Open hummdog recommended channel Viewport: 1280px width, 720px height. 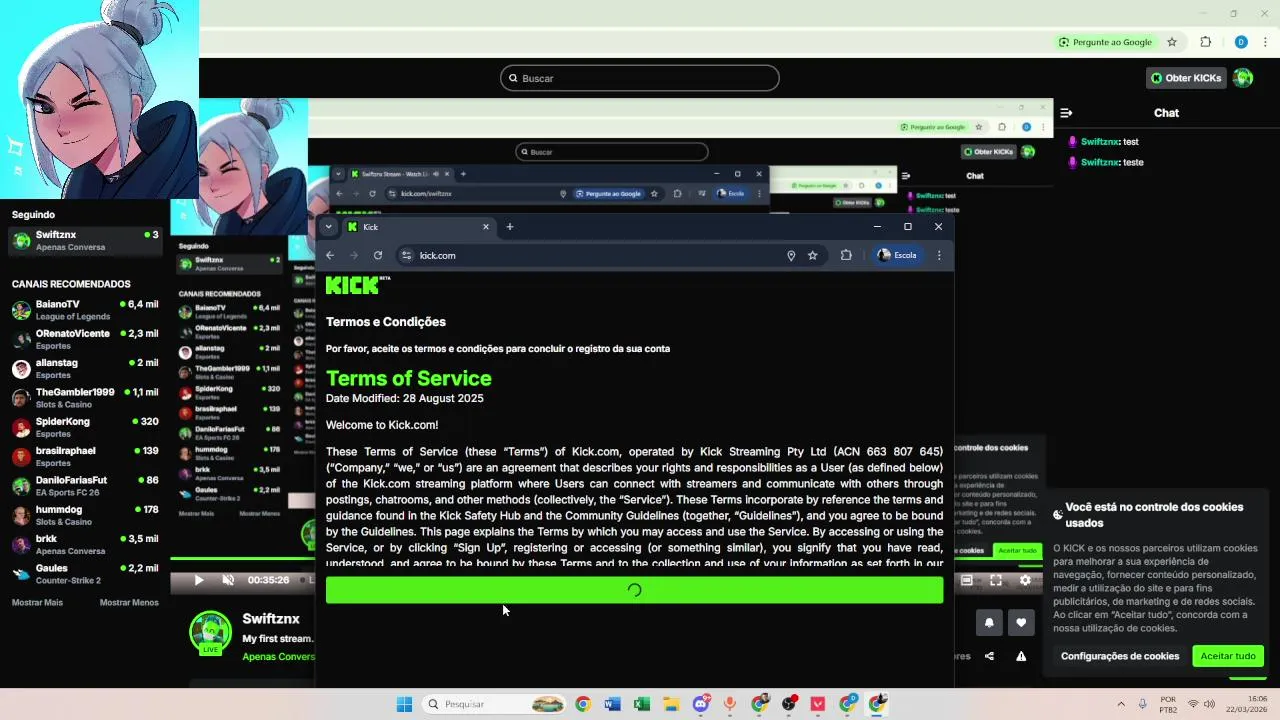(x=84, y=515)
